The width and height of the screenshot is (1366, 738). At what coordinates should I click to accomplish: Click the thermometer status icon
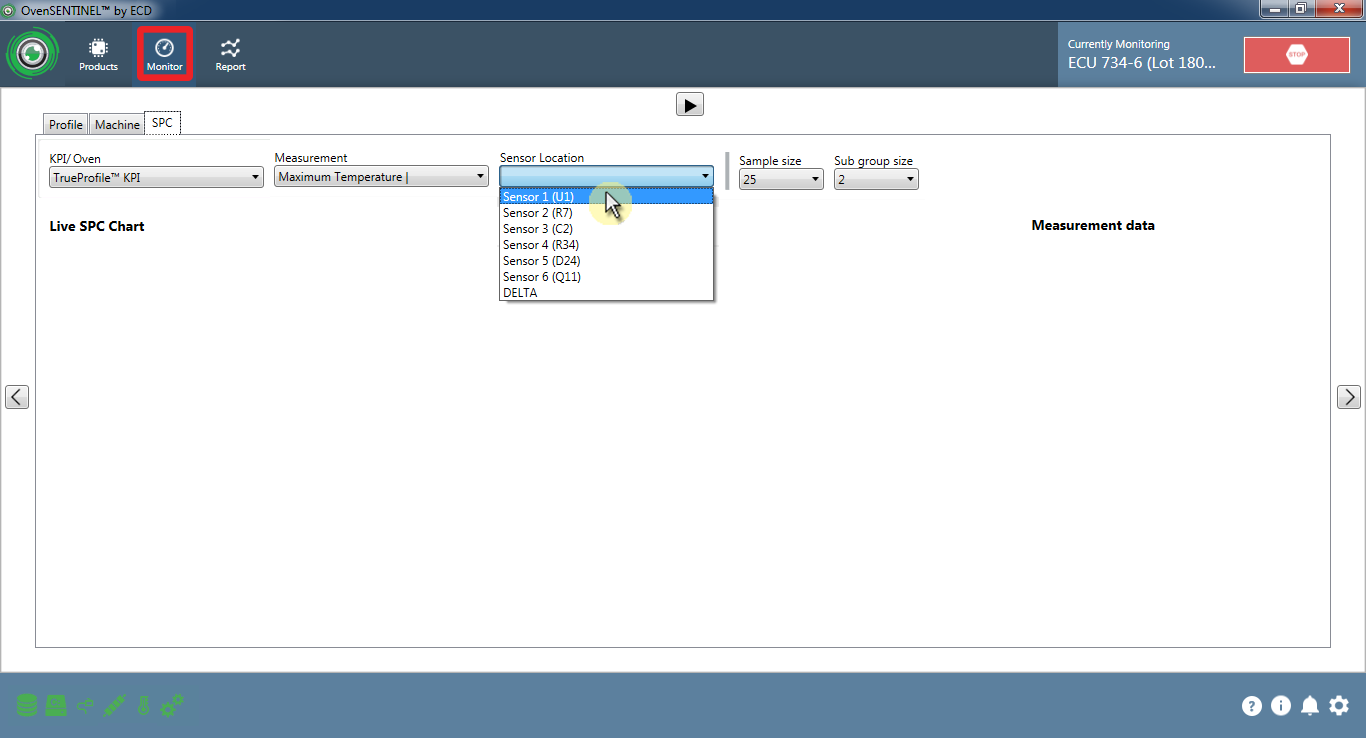pyautogui.click(x=143, y=706)
